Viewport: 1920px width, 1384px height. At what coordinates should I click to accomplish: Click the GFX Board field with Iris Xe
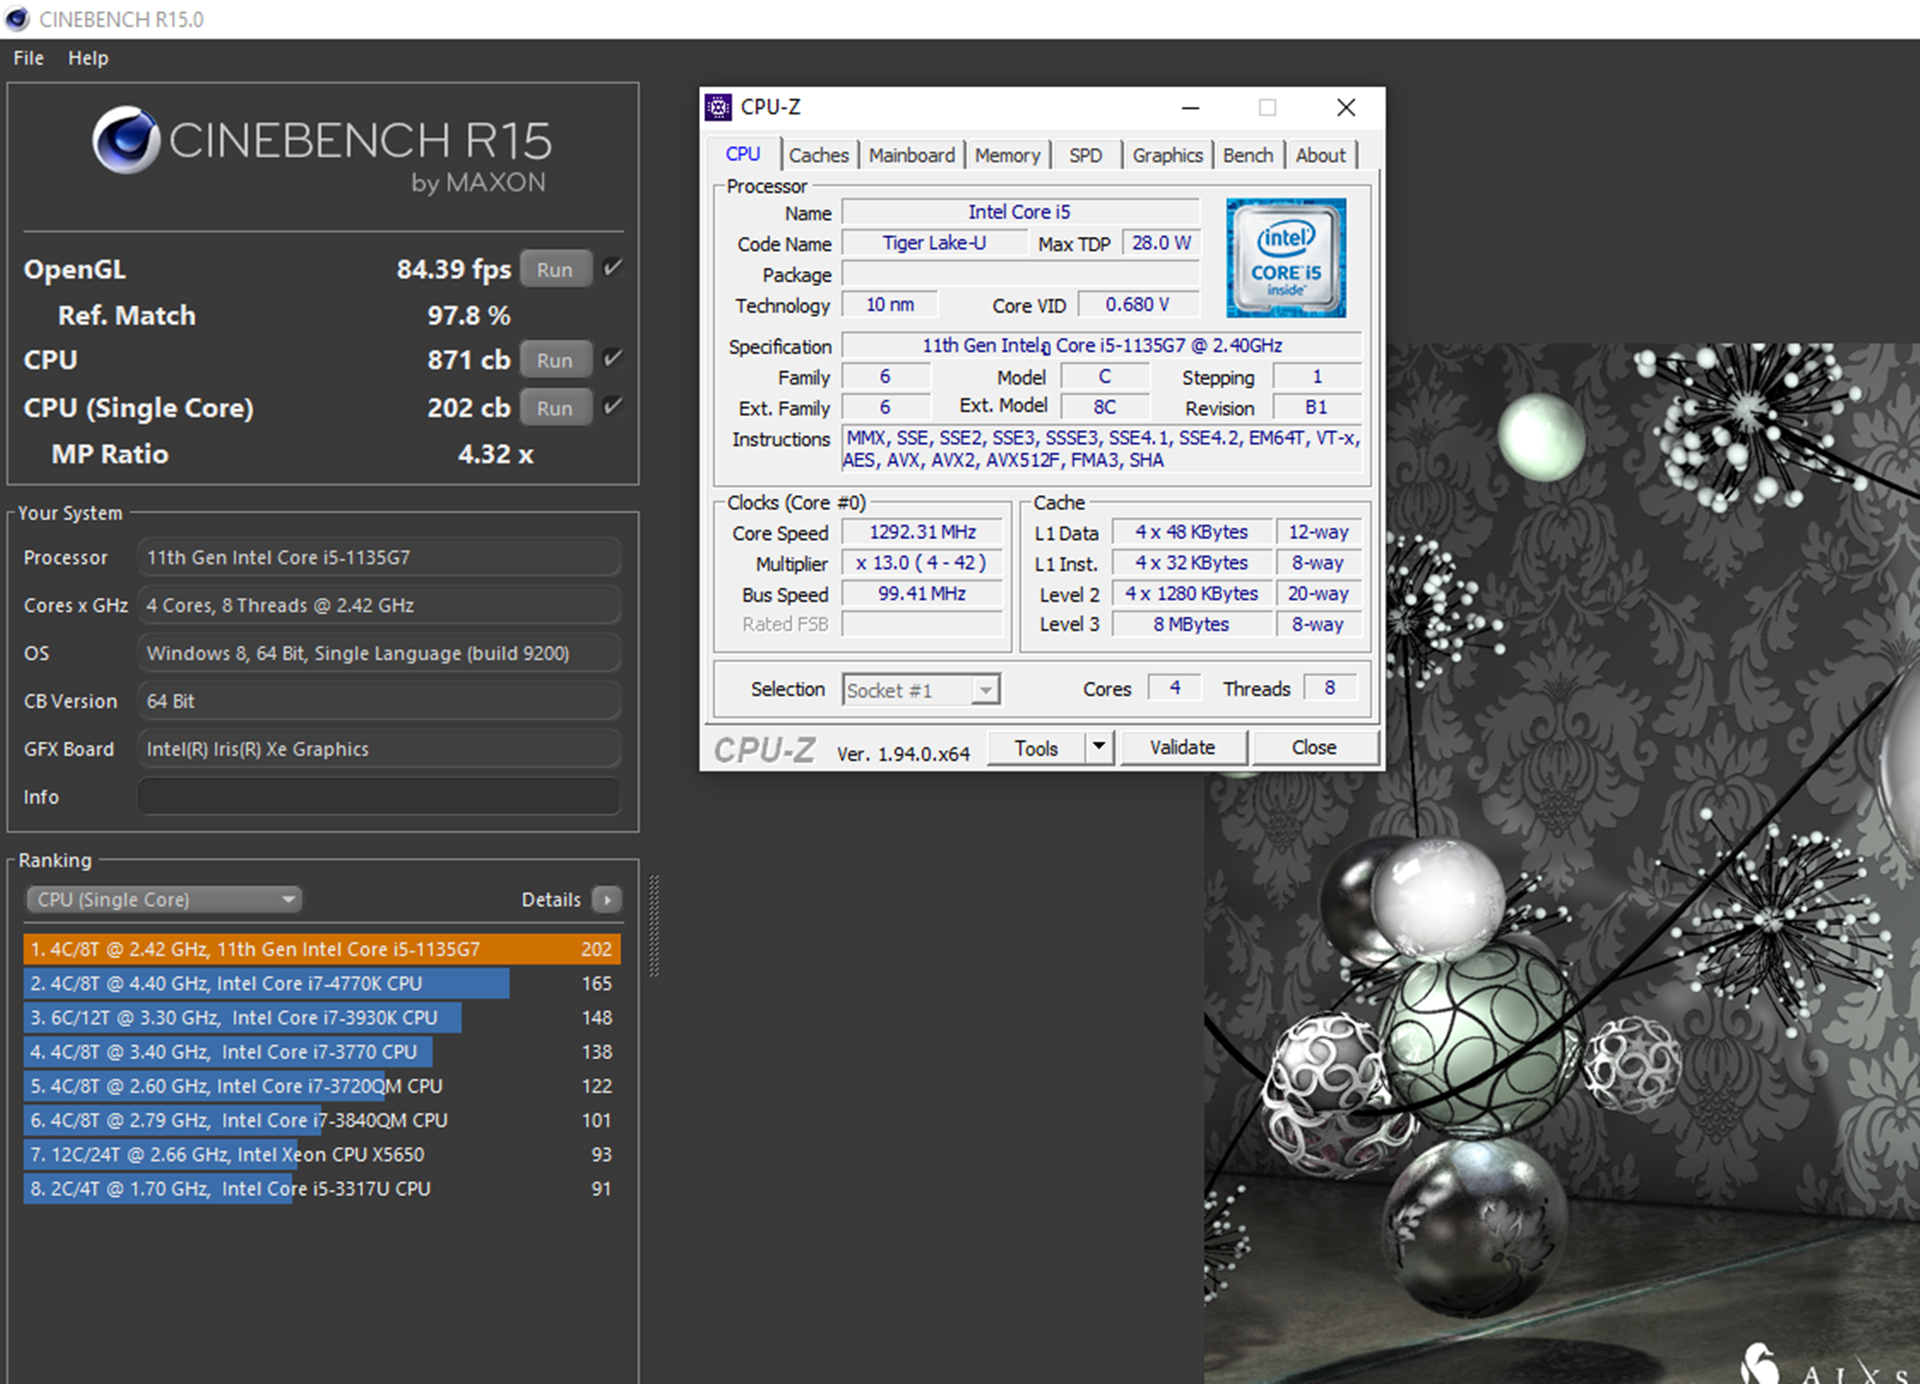(x=379, y=749)
